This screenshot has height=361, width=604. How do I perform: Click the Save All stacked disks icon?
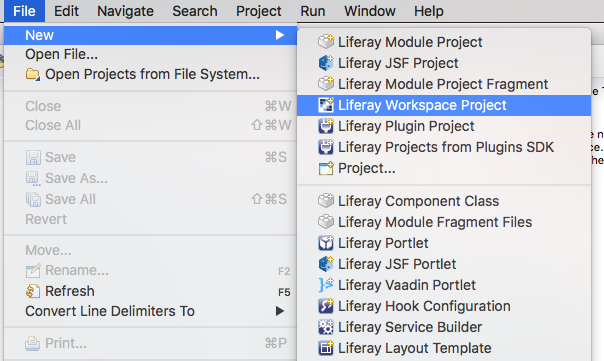pyautogui.click(x=33, y=199)
